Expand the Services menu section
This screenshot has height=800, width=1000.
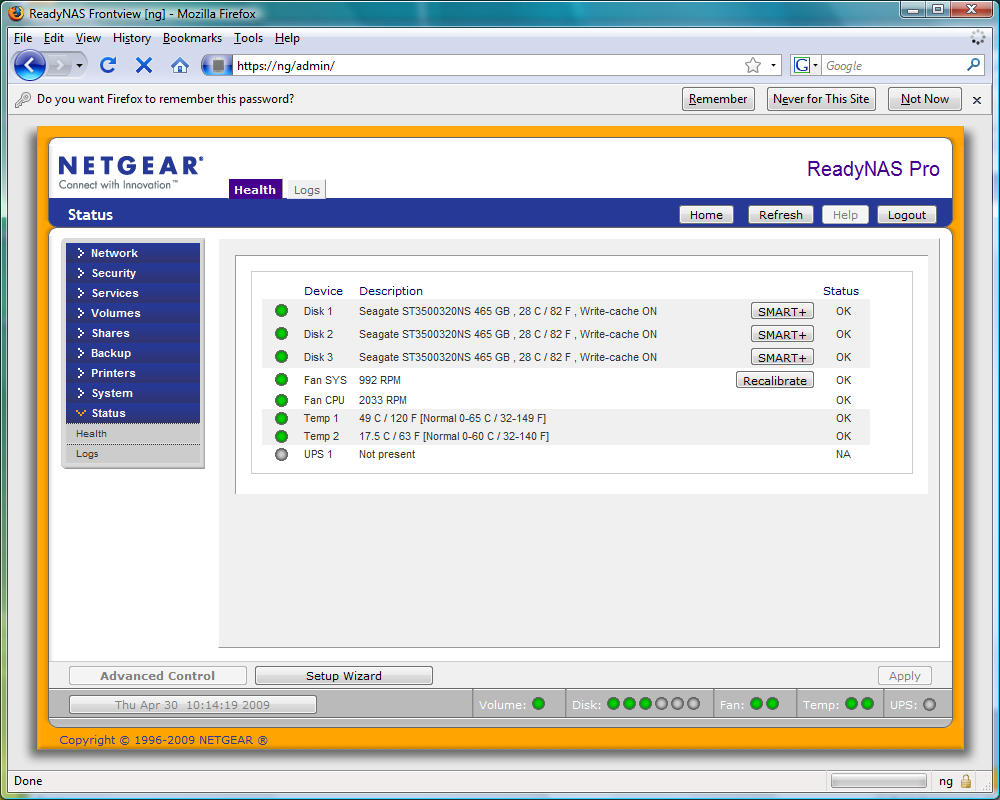click(x=133, y=293)
